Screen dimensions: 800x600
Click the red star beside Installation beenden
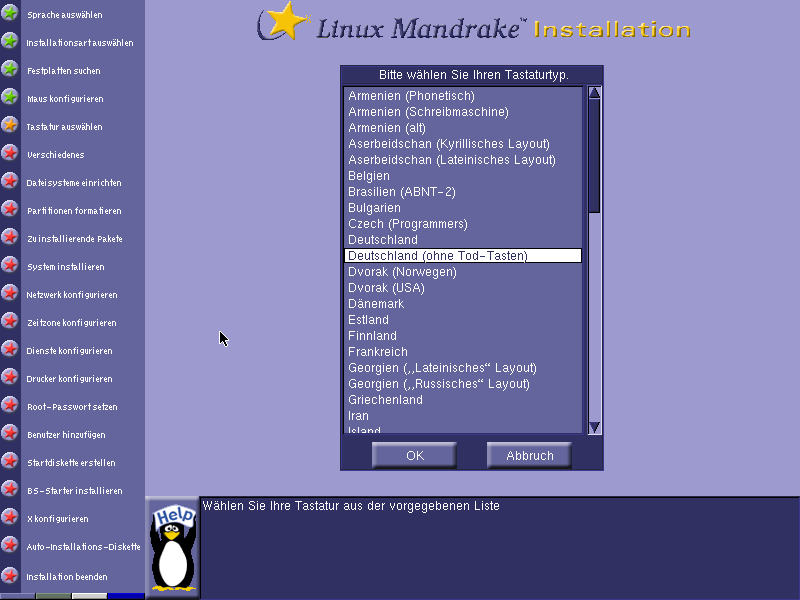pyautogui.click(x=10, y=576)
